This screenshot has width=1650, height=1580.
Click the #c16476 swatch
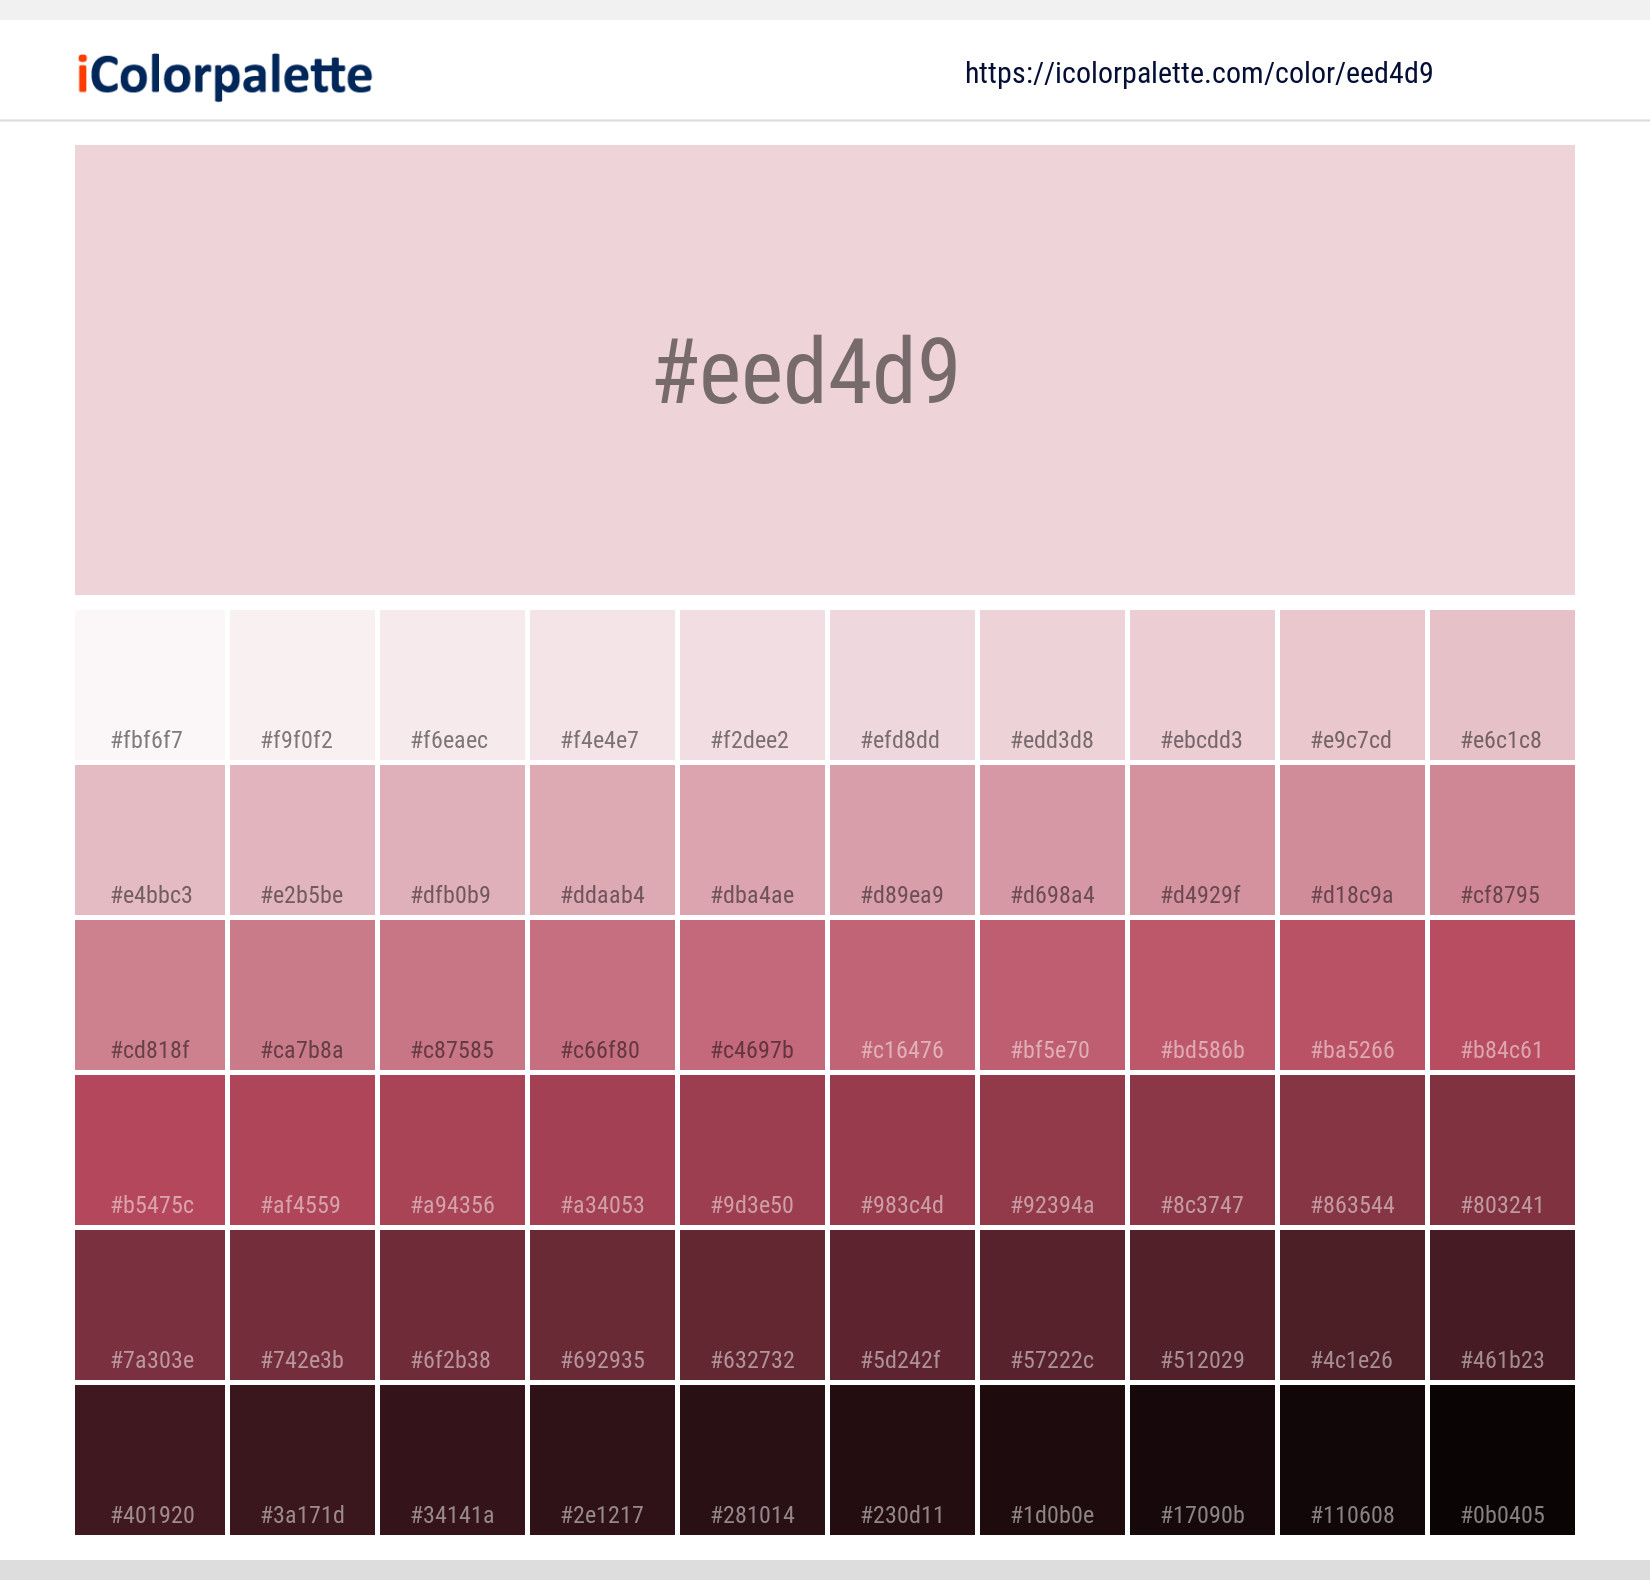(902, 995)
